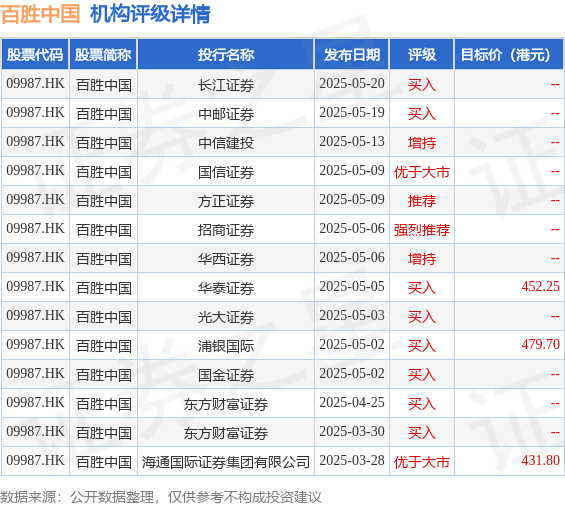Screen dimensions: 565x506
Task: Click the 股票代码 column header
Action: 35,55
